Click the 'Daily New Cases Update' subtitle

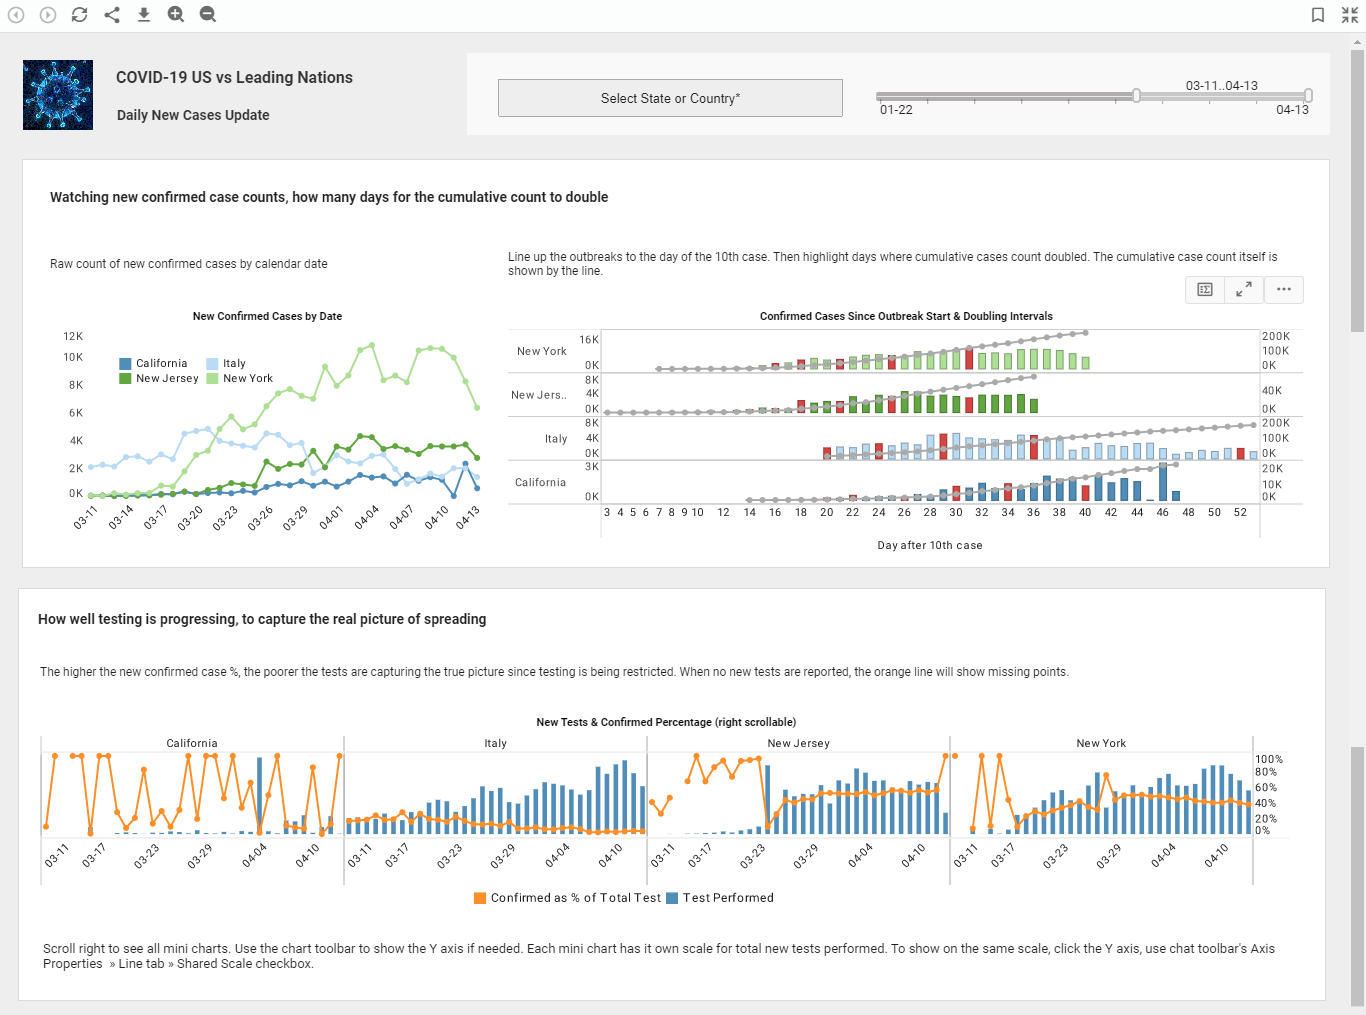(x=193, y=115)
